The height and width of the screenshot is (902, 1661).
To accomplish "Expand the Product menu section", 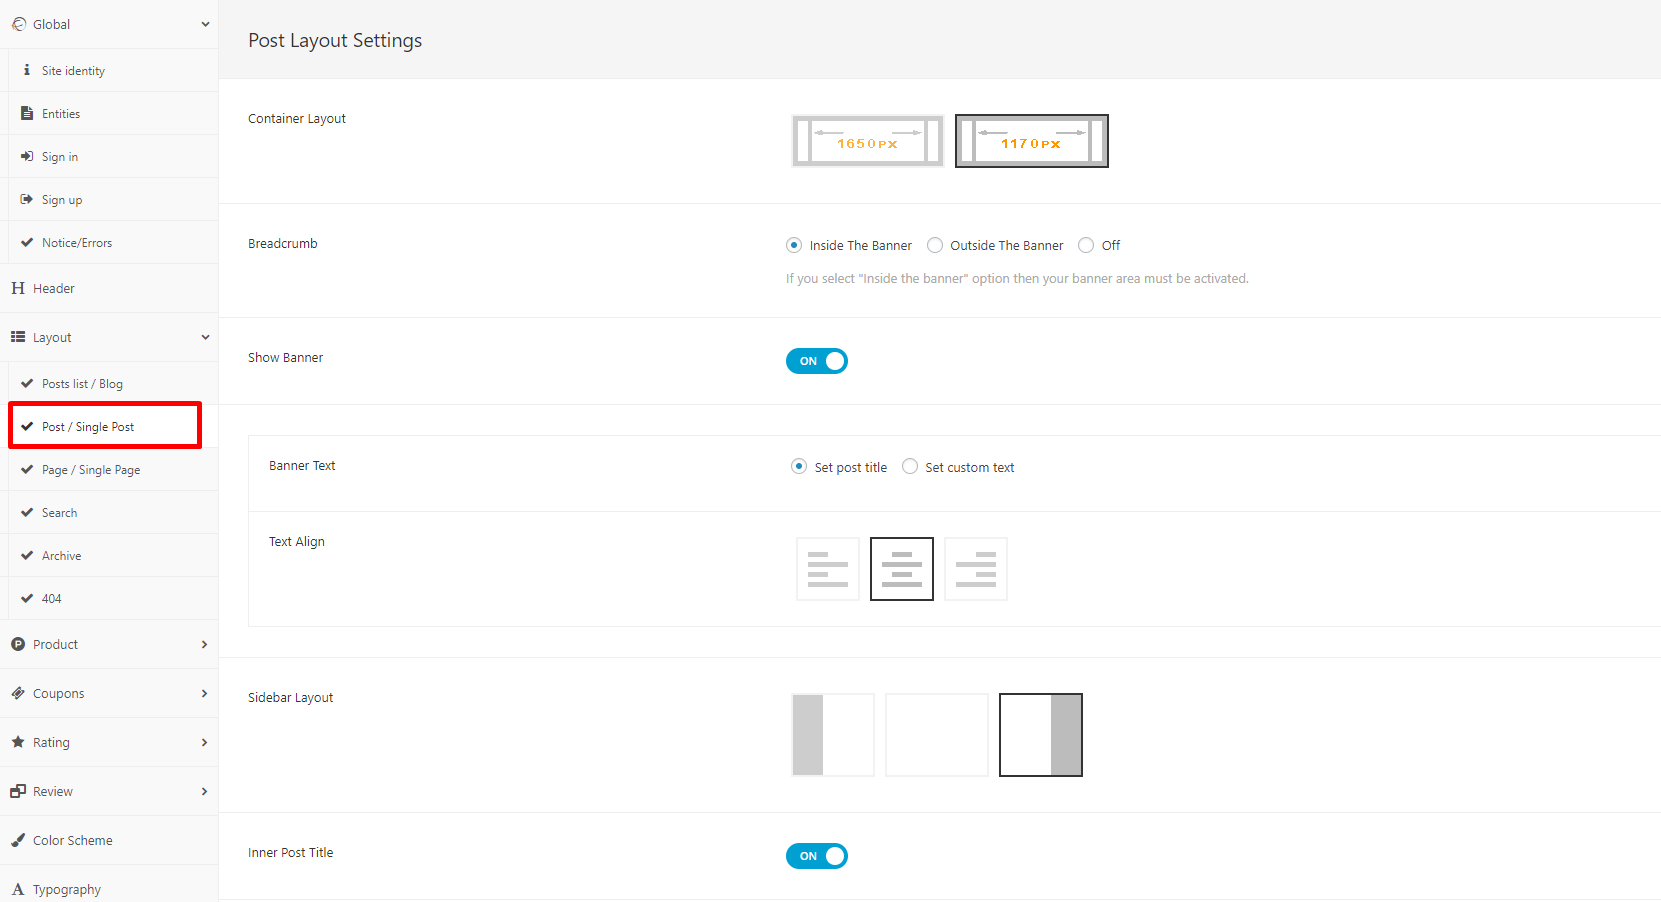I will click(x=109, y=645).
